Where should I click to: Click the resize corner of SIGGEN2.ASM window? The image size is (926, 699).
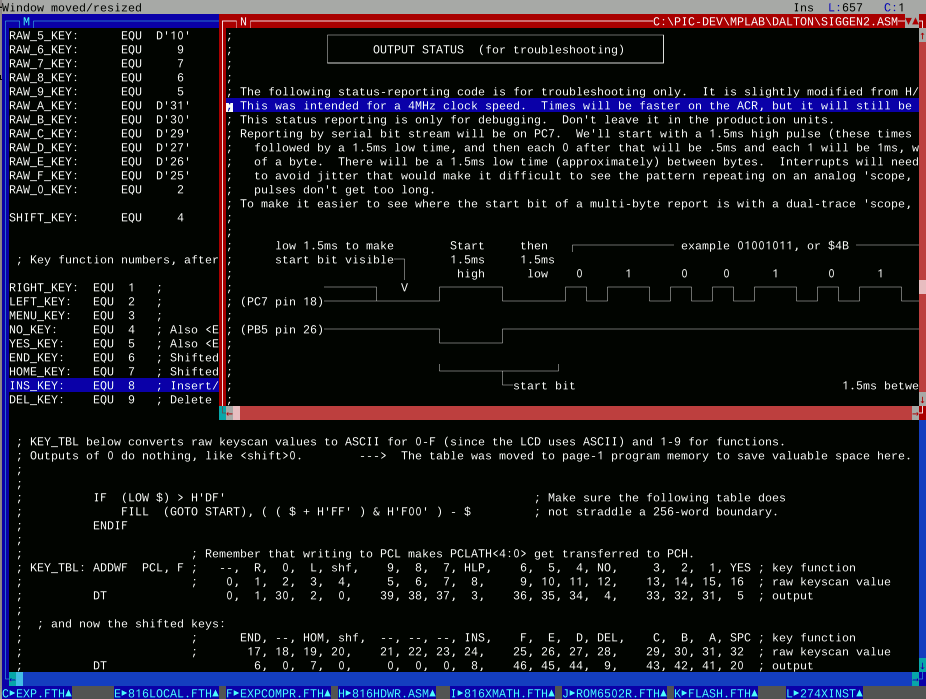(916, 413)
